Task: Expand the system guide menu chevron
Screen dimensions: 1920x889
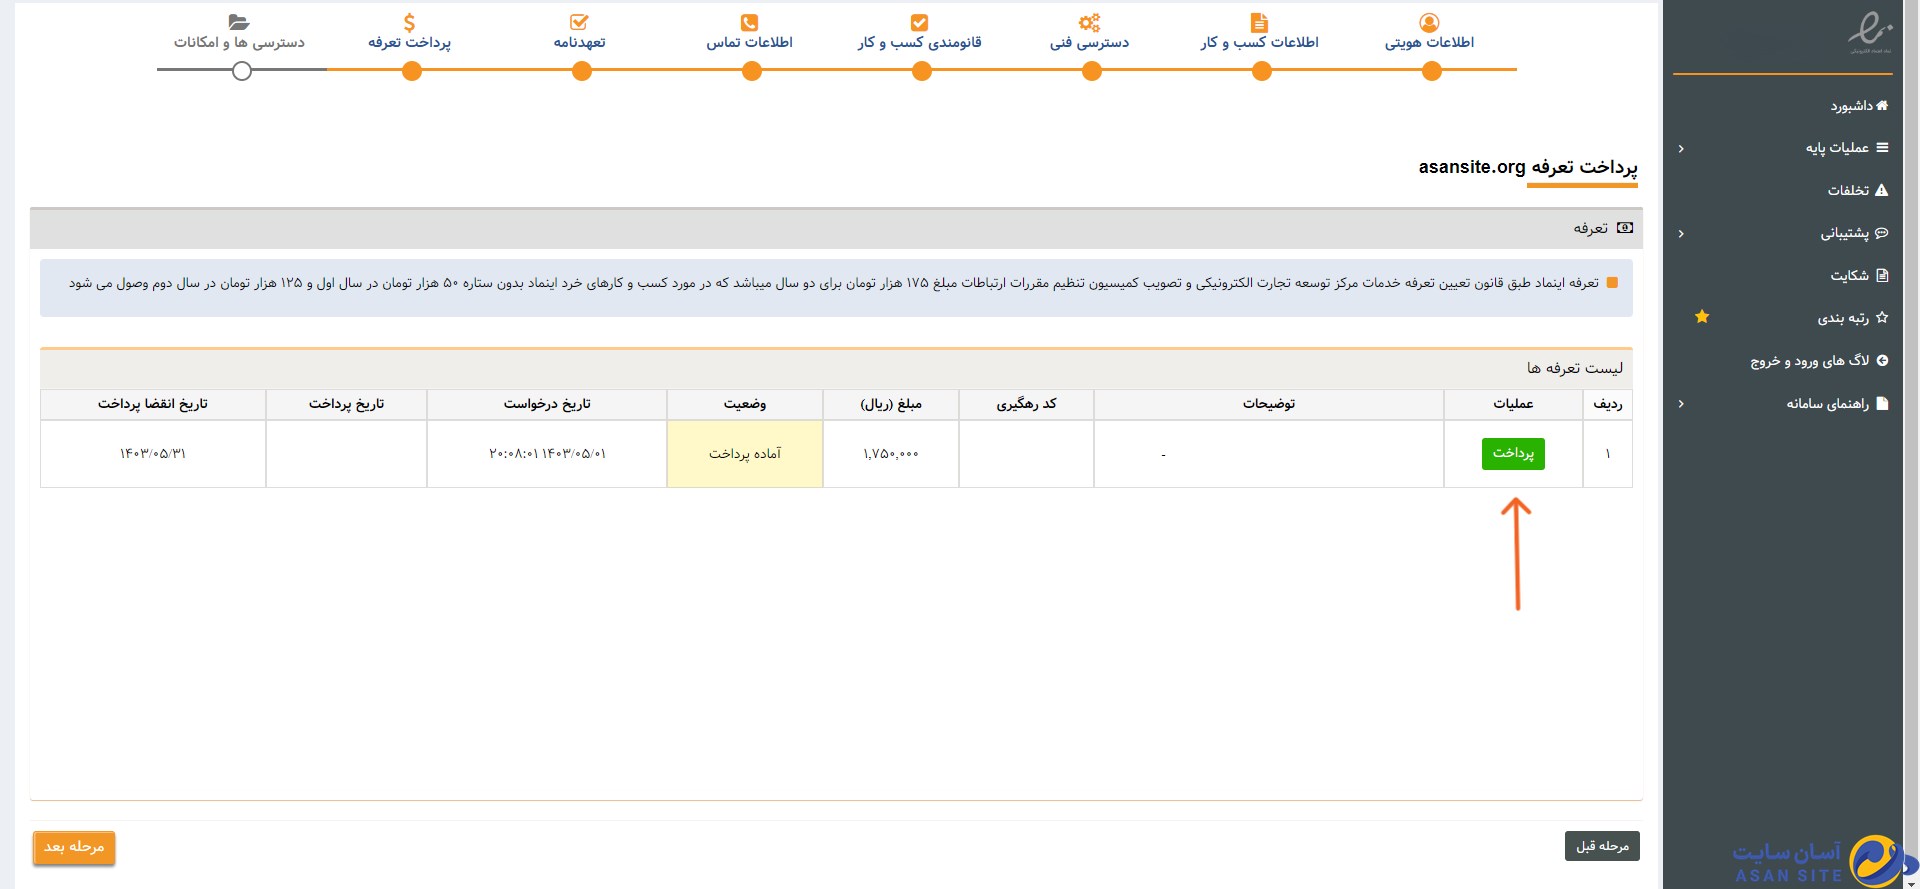Action: click(1681, 404)
